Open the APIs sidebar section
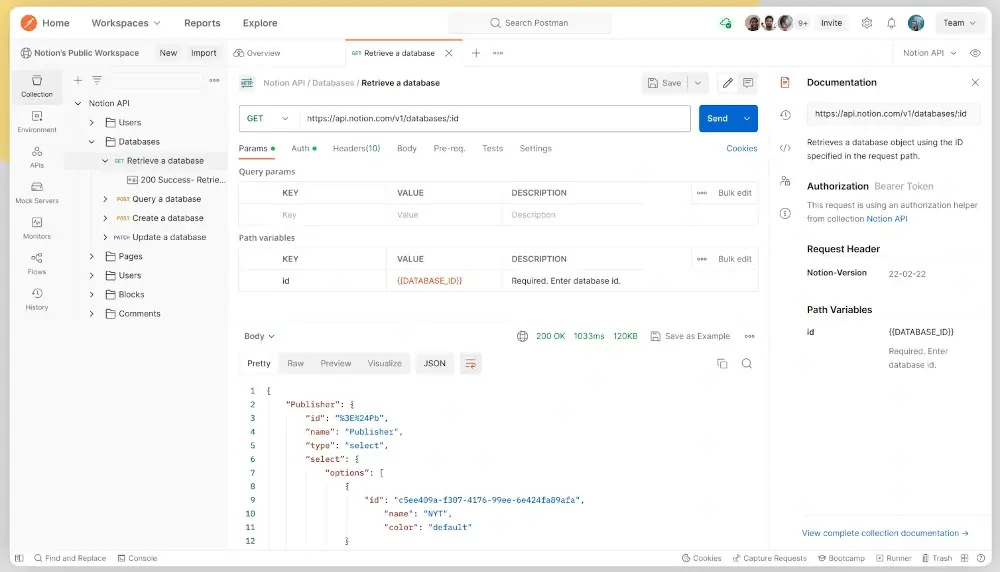Viewport: 1000px width, 572px height. point(37,157)
